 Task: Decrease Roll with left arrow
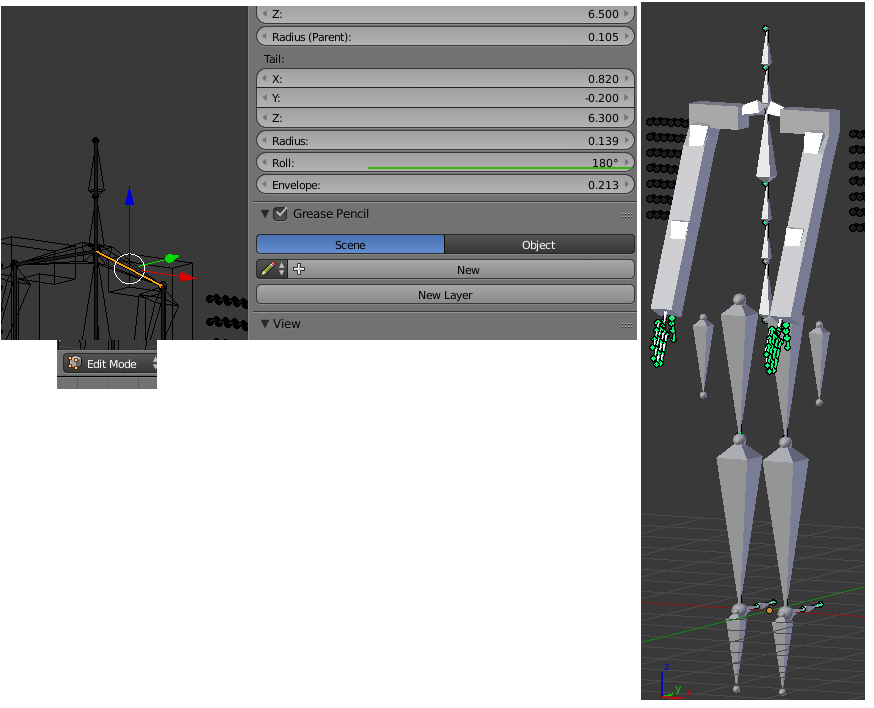point(265,163)
